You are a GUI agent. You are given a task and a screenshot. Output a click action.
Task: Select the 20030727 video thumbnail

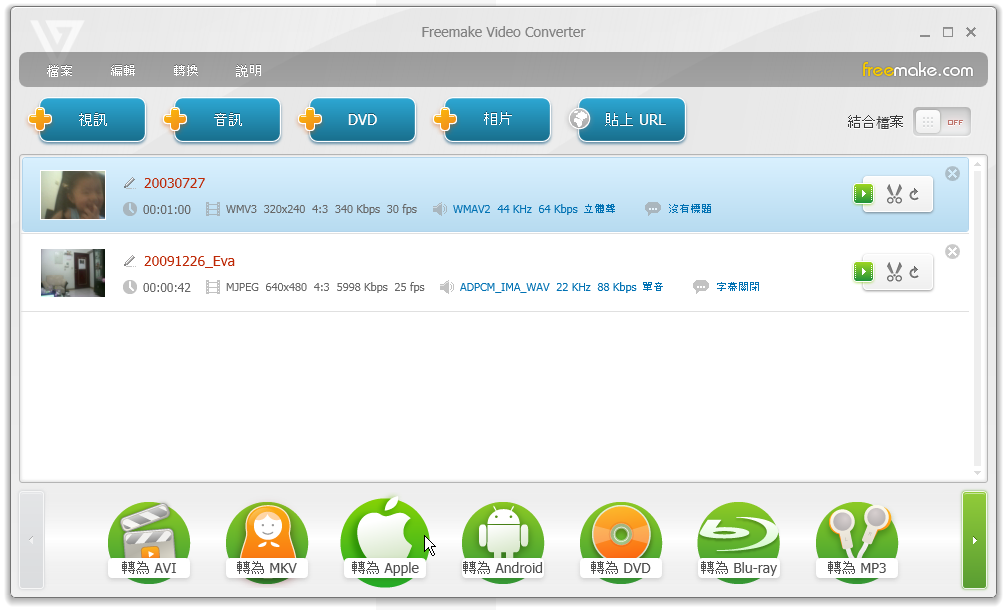click(73, 195)
